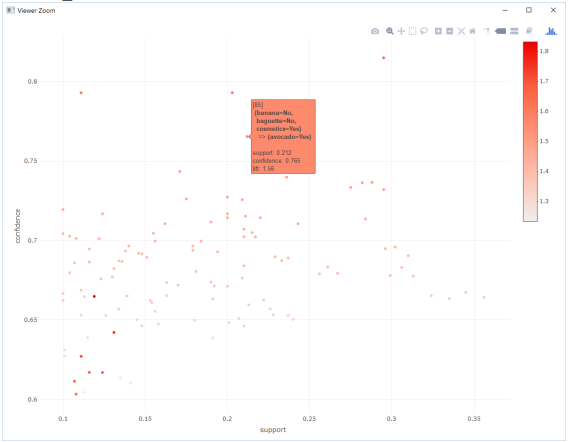Viewport: 568px width, 442px height.
Task: Reset axes with the home icon
Action: coord(472,31)
